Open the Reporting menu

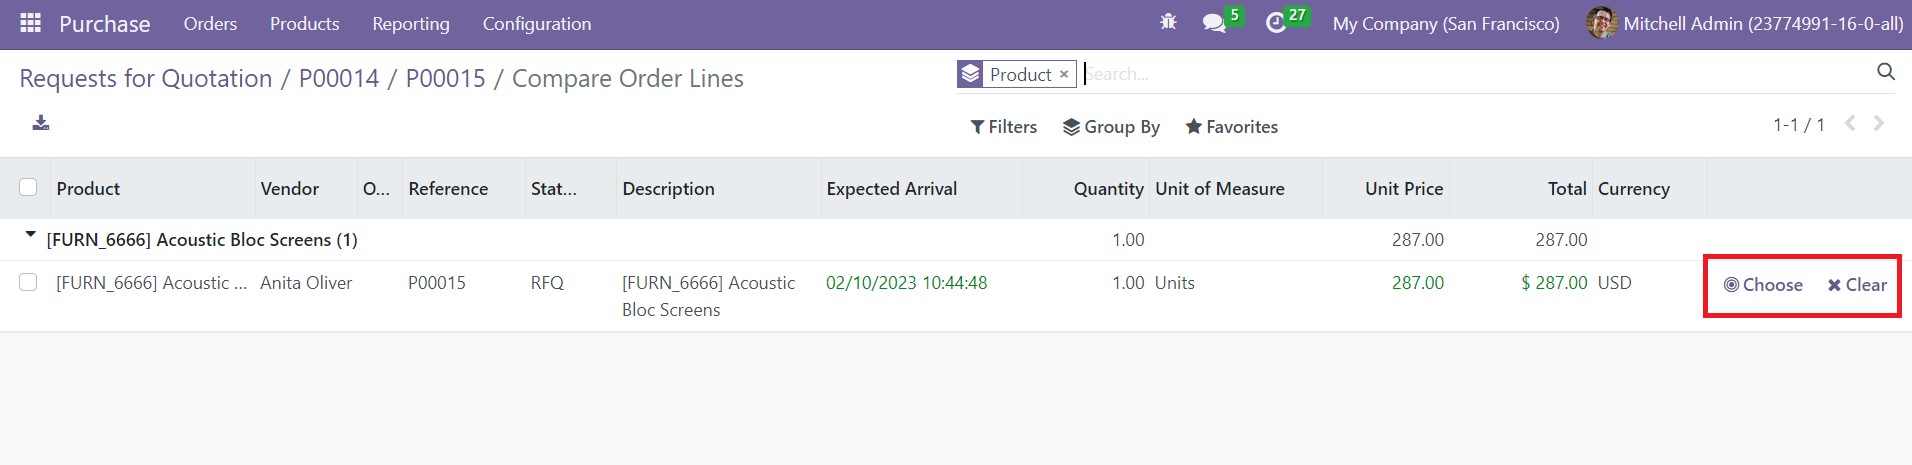[x=410, y=24]
